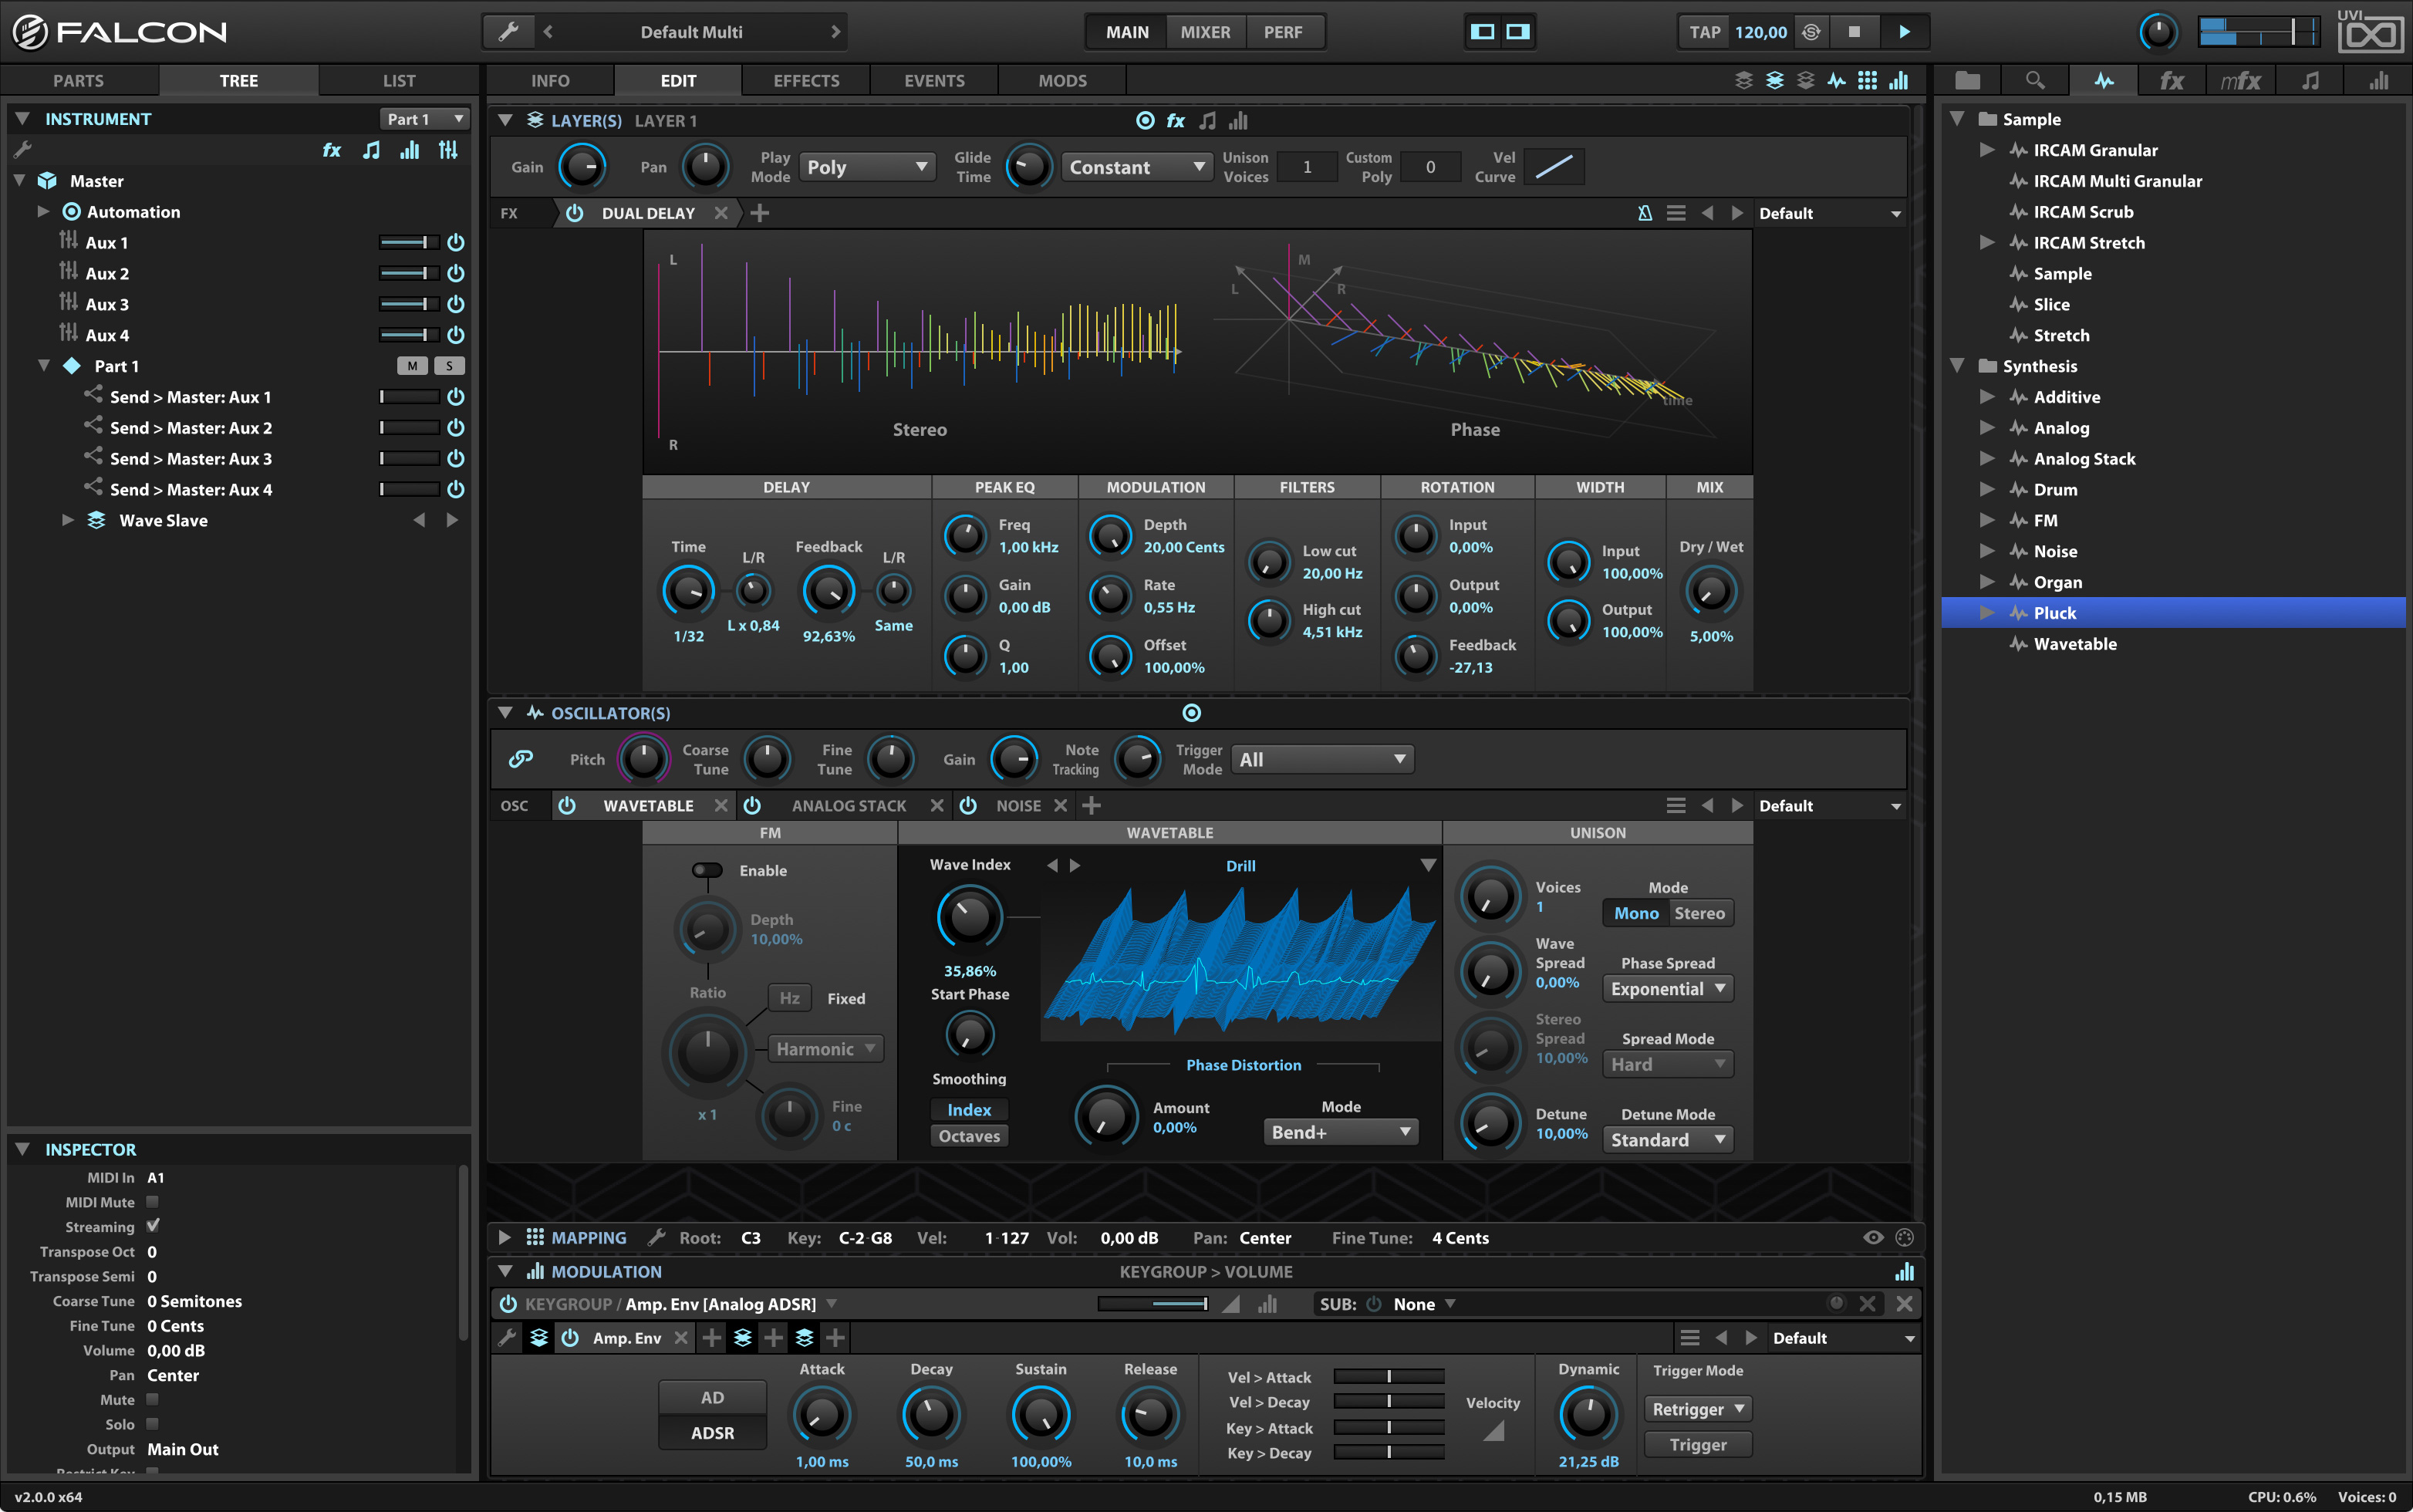
Task: Switch to the PERF view
Action: pos(1283,32)
